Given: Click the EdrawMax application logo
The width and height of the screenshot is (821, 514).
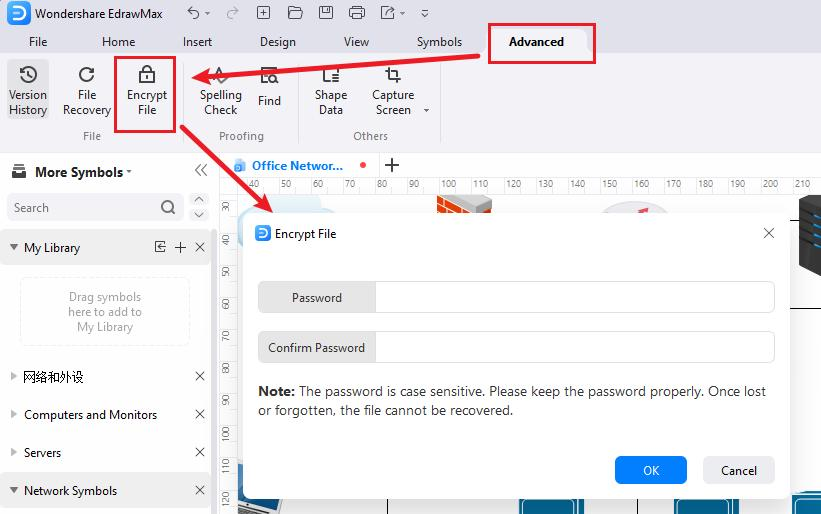Looking at the screenshot, I should [18, 13].
